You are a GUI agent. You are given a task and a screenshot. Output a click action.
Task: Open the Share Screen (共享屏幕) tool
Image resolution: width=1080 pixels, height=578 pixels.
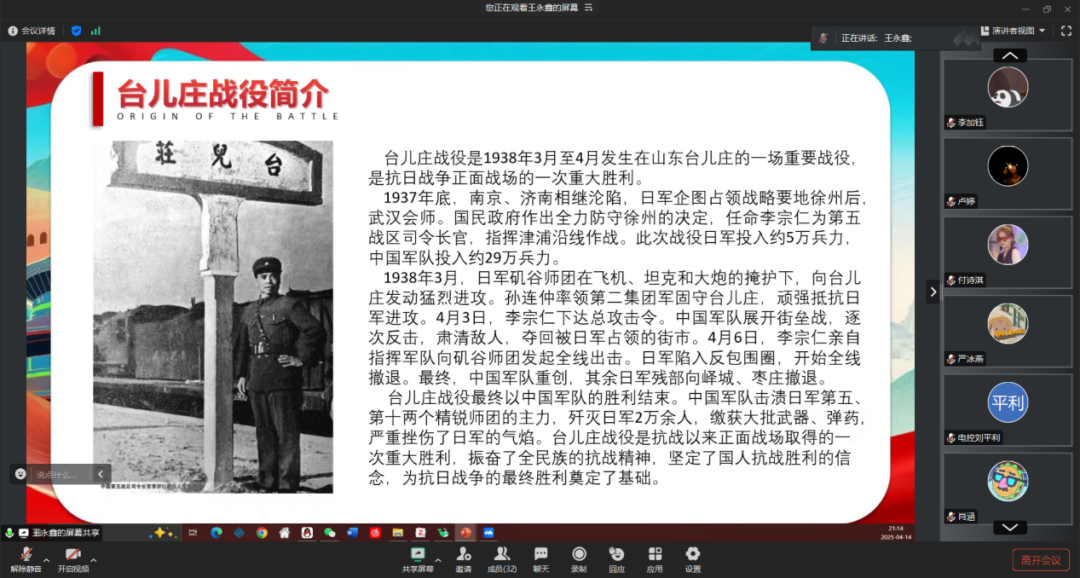pyautogui.click(x=417, y=557)
